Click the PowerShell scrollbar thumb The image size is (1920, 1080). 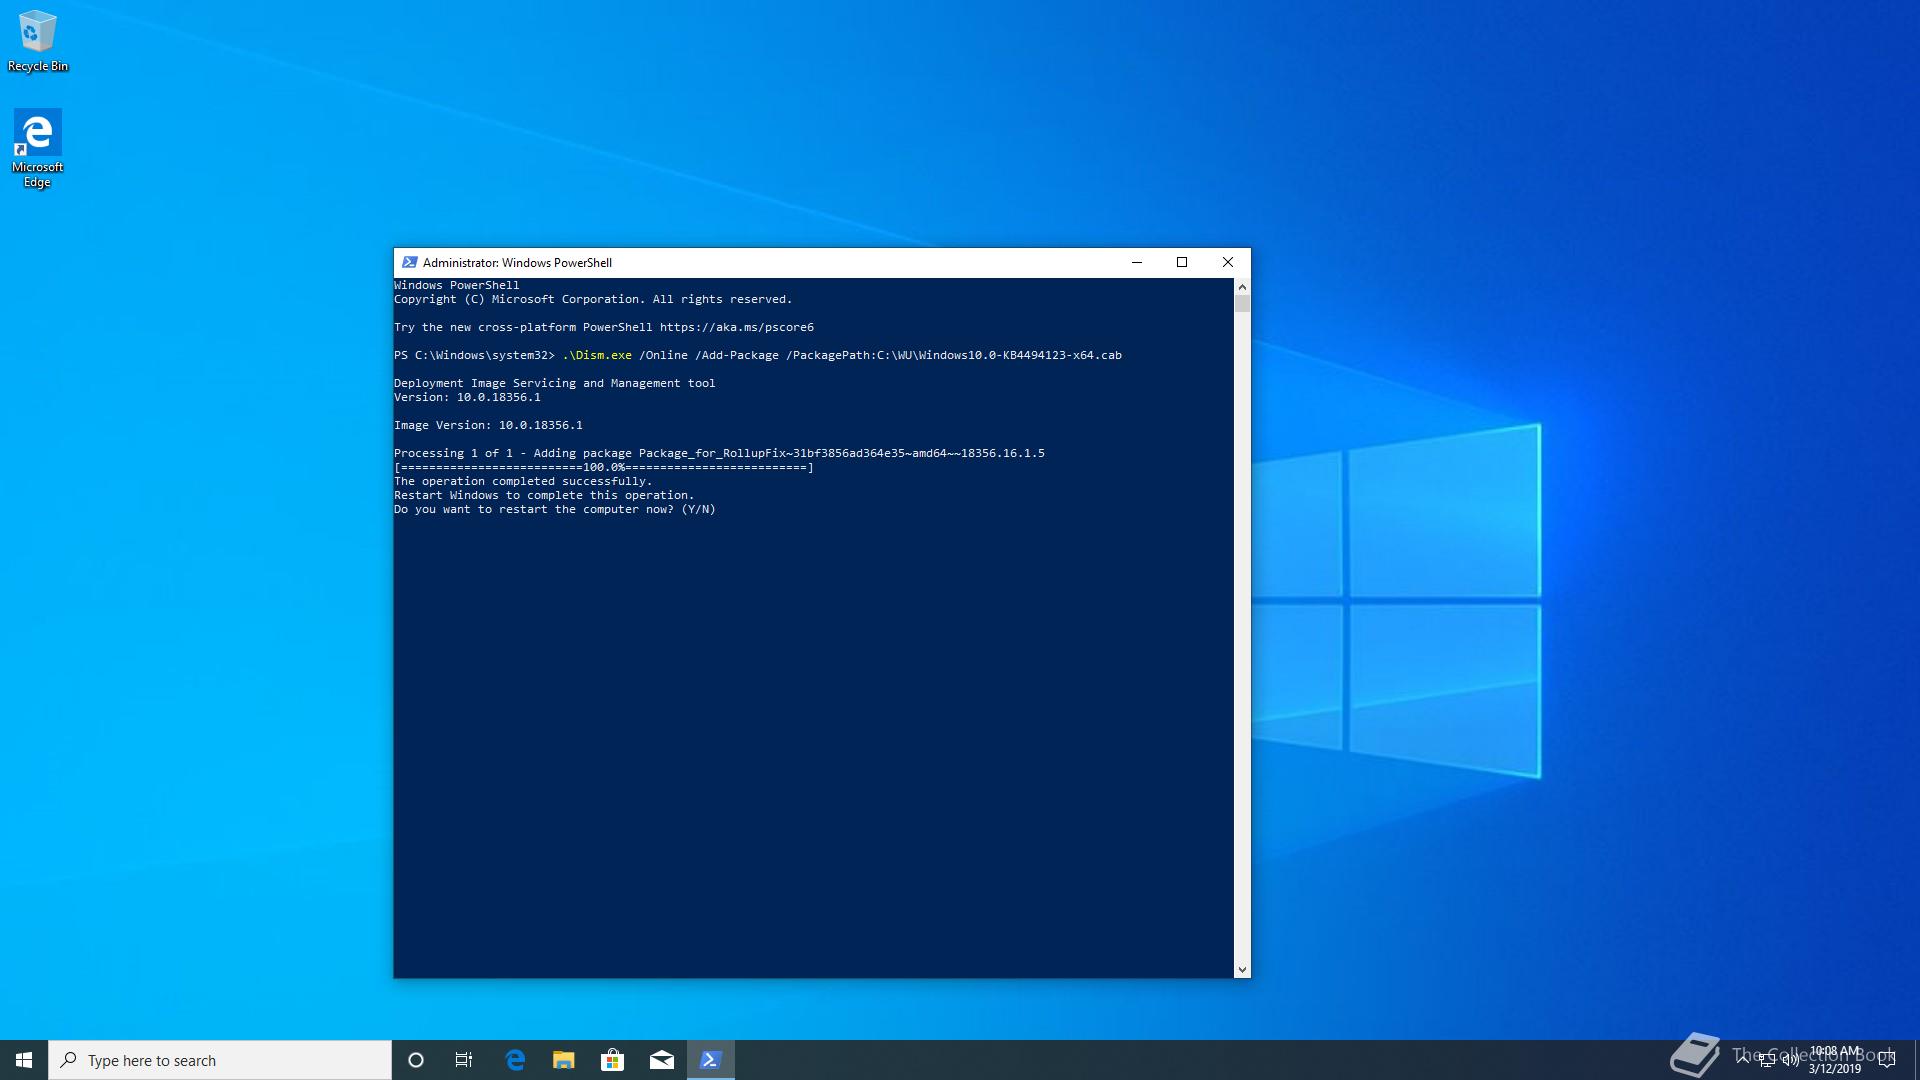click(1242, 304)
